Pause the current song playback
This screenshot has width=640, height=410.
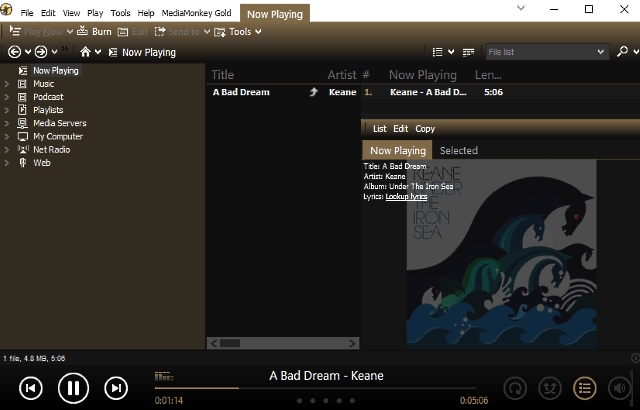(x=73, y=388)
